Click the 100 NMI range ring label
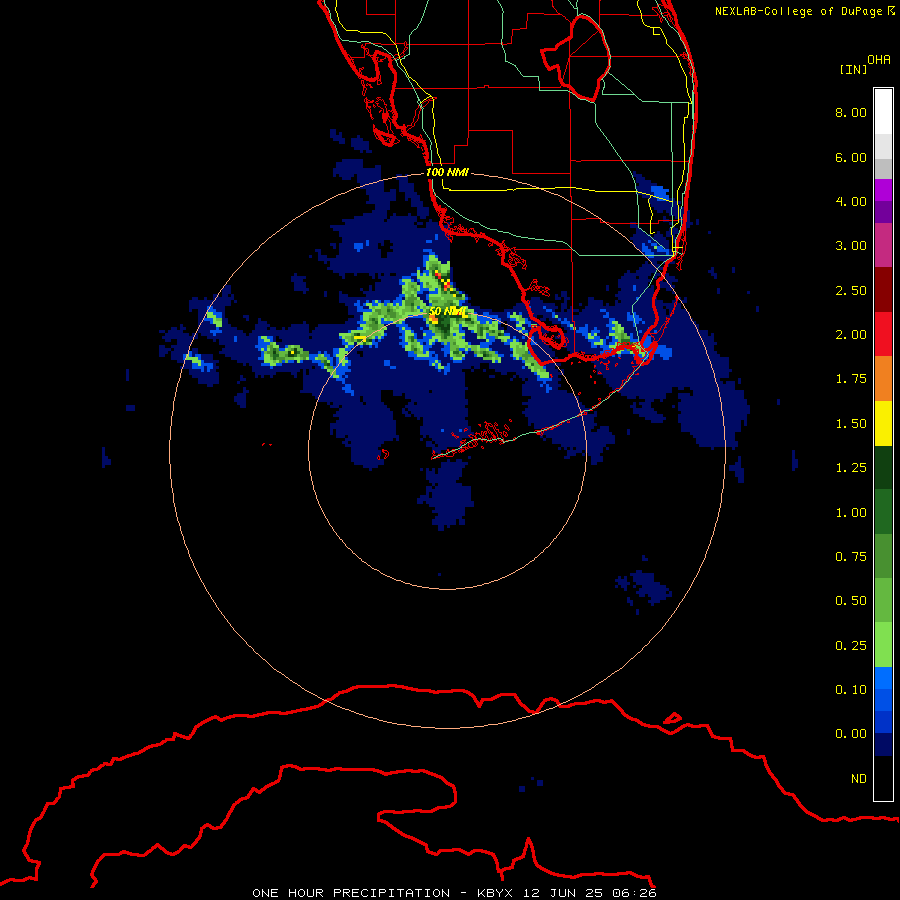 (447, 172)
